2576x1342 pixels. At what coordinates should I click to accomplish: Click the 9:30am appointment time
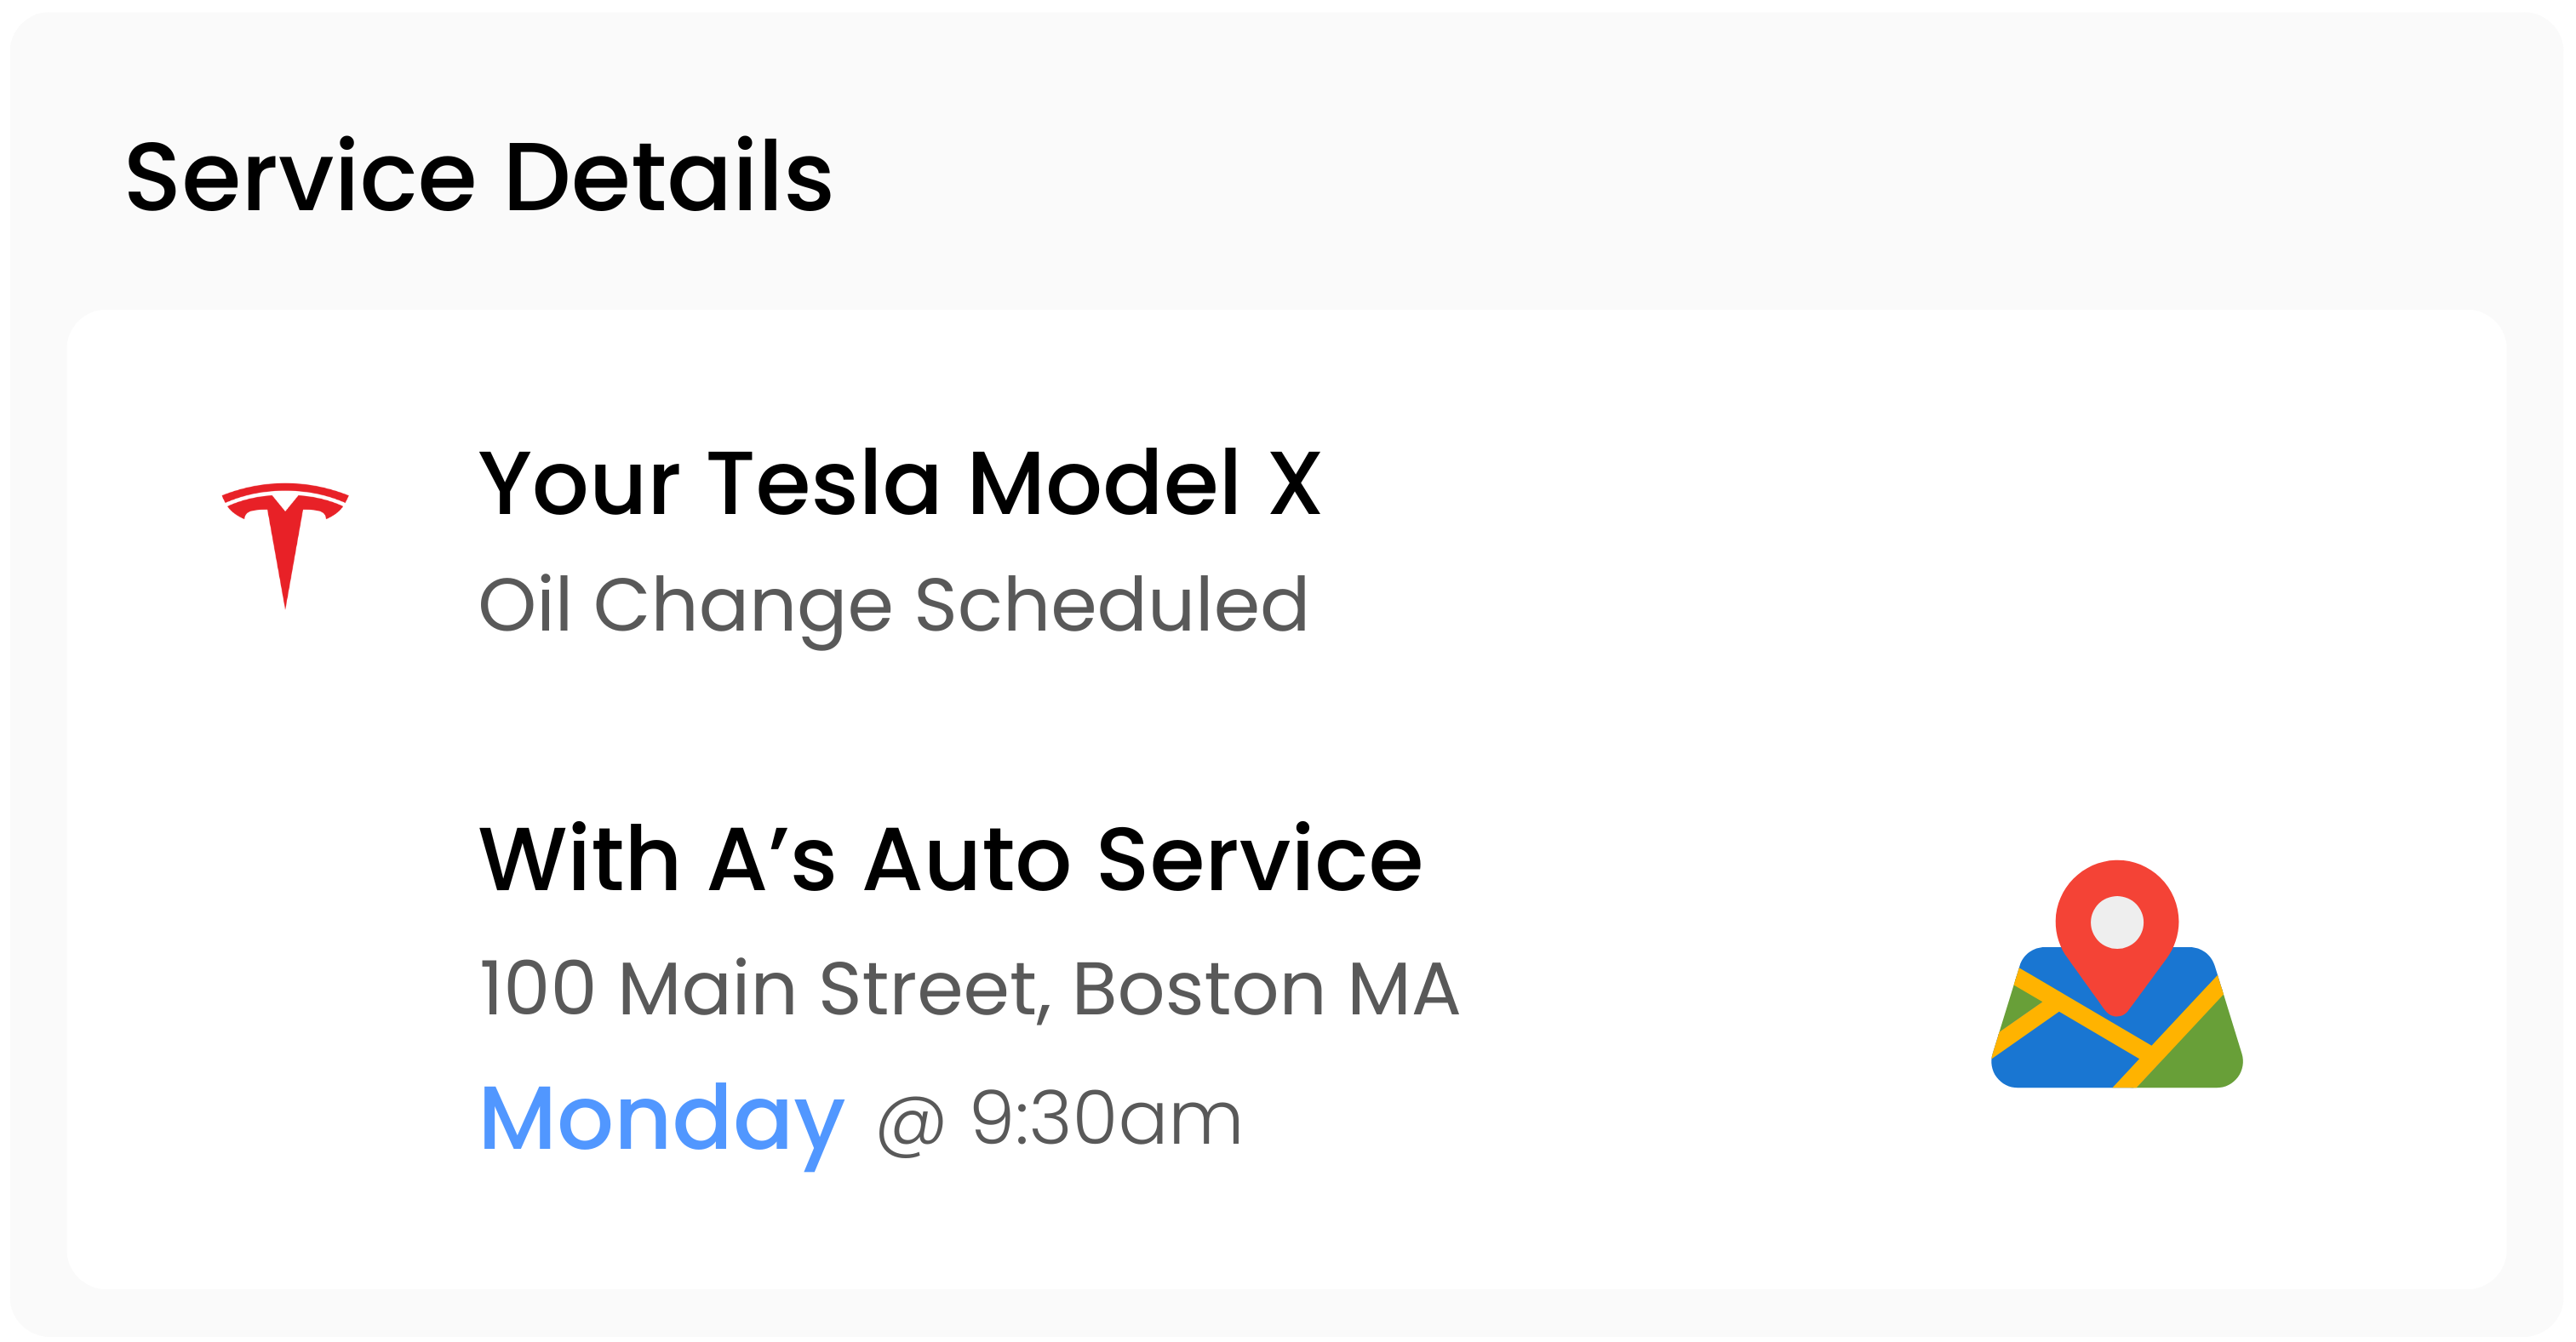1106,1118
